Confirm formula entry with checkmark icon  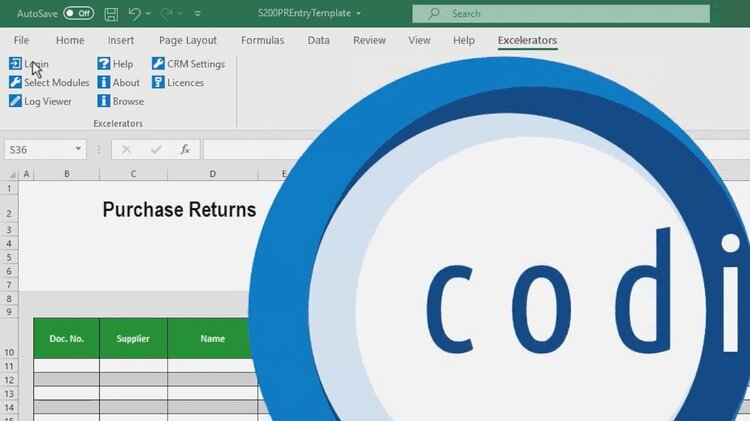(156, 150)
